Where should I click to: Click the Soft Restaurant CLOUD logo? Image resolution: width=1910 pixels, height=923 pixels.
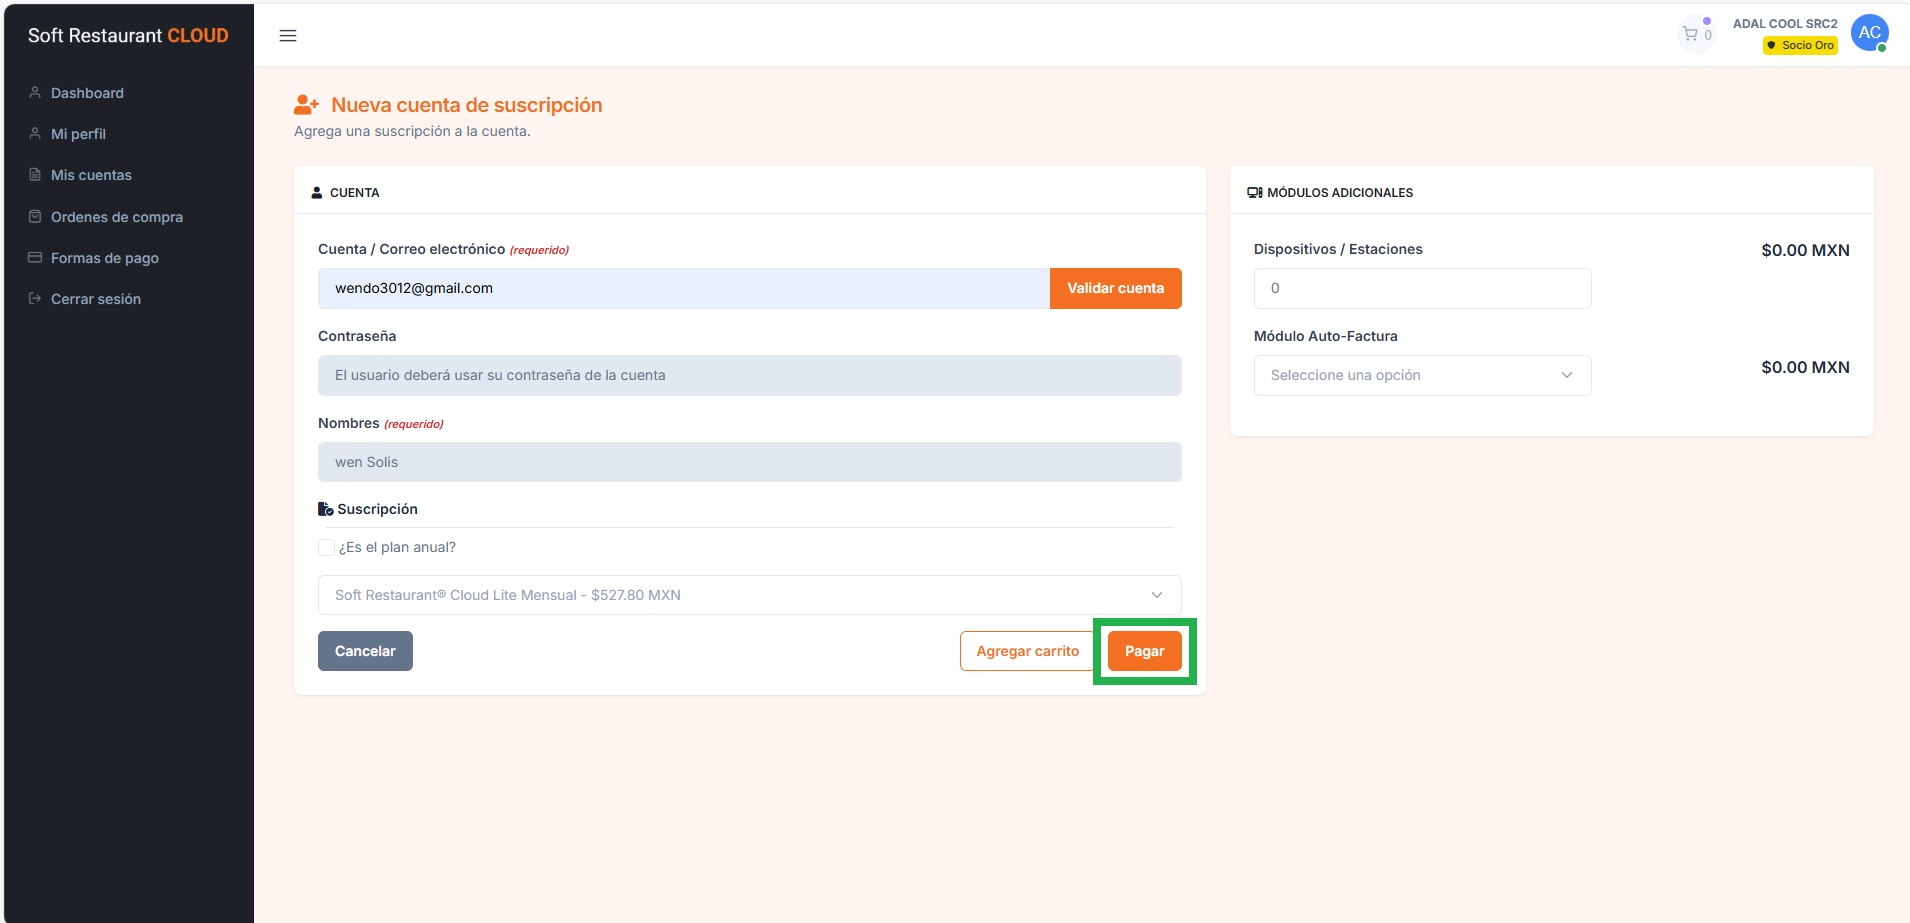pos(128,35)
